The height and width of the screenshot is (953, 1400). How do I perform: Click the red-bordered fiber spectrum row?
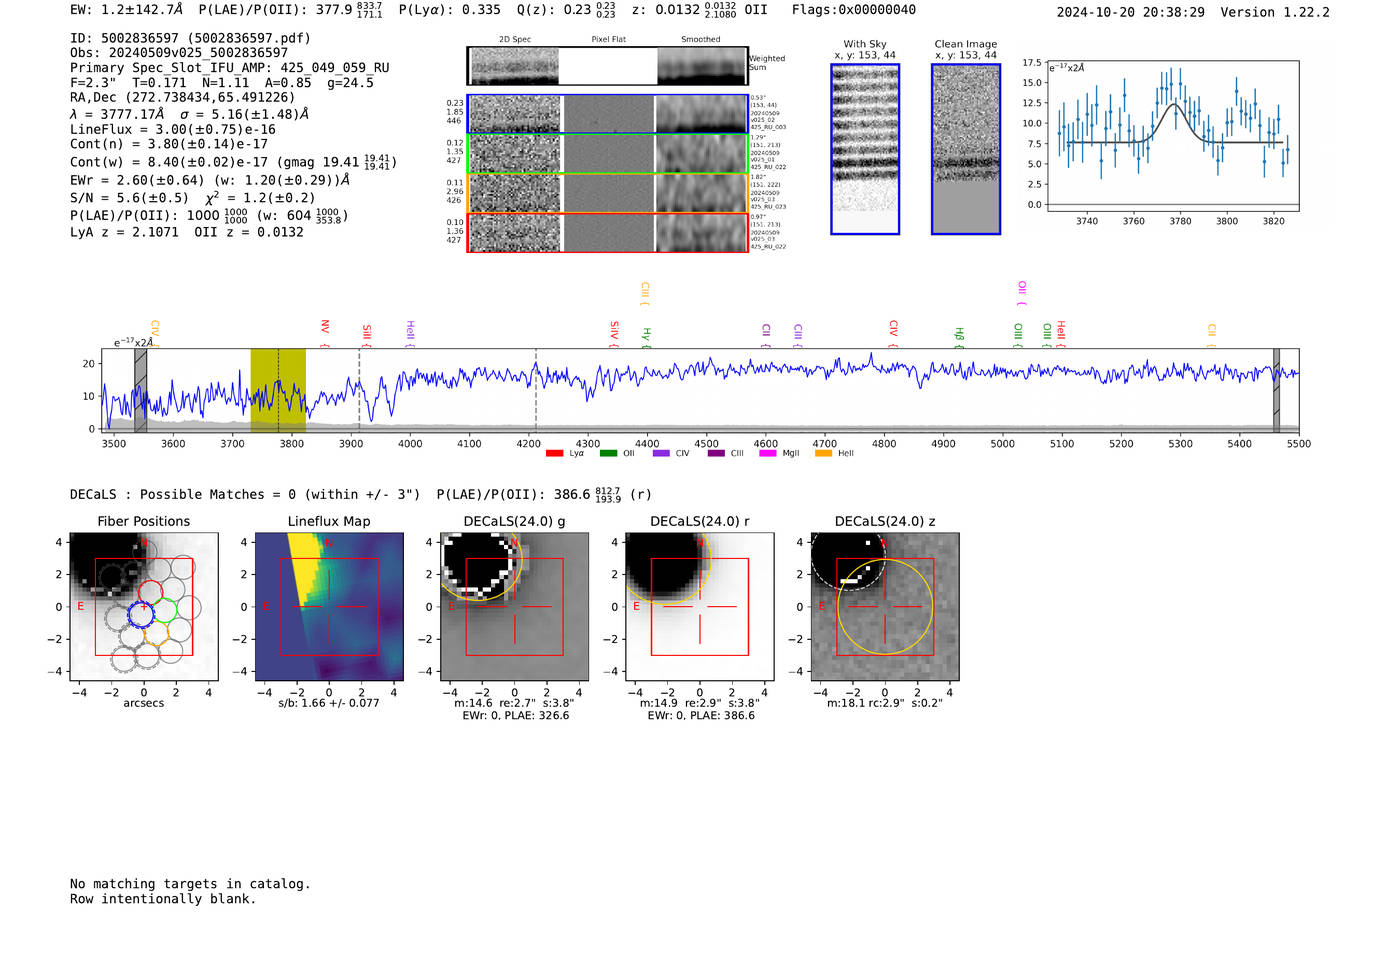tap(608, 232)
